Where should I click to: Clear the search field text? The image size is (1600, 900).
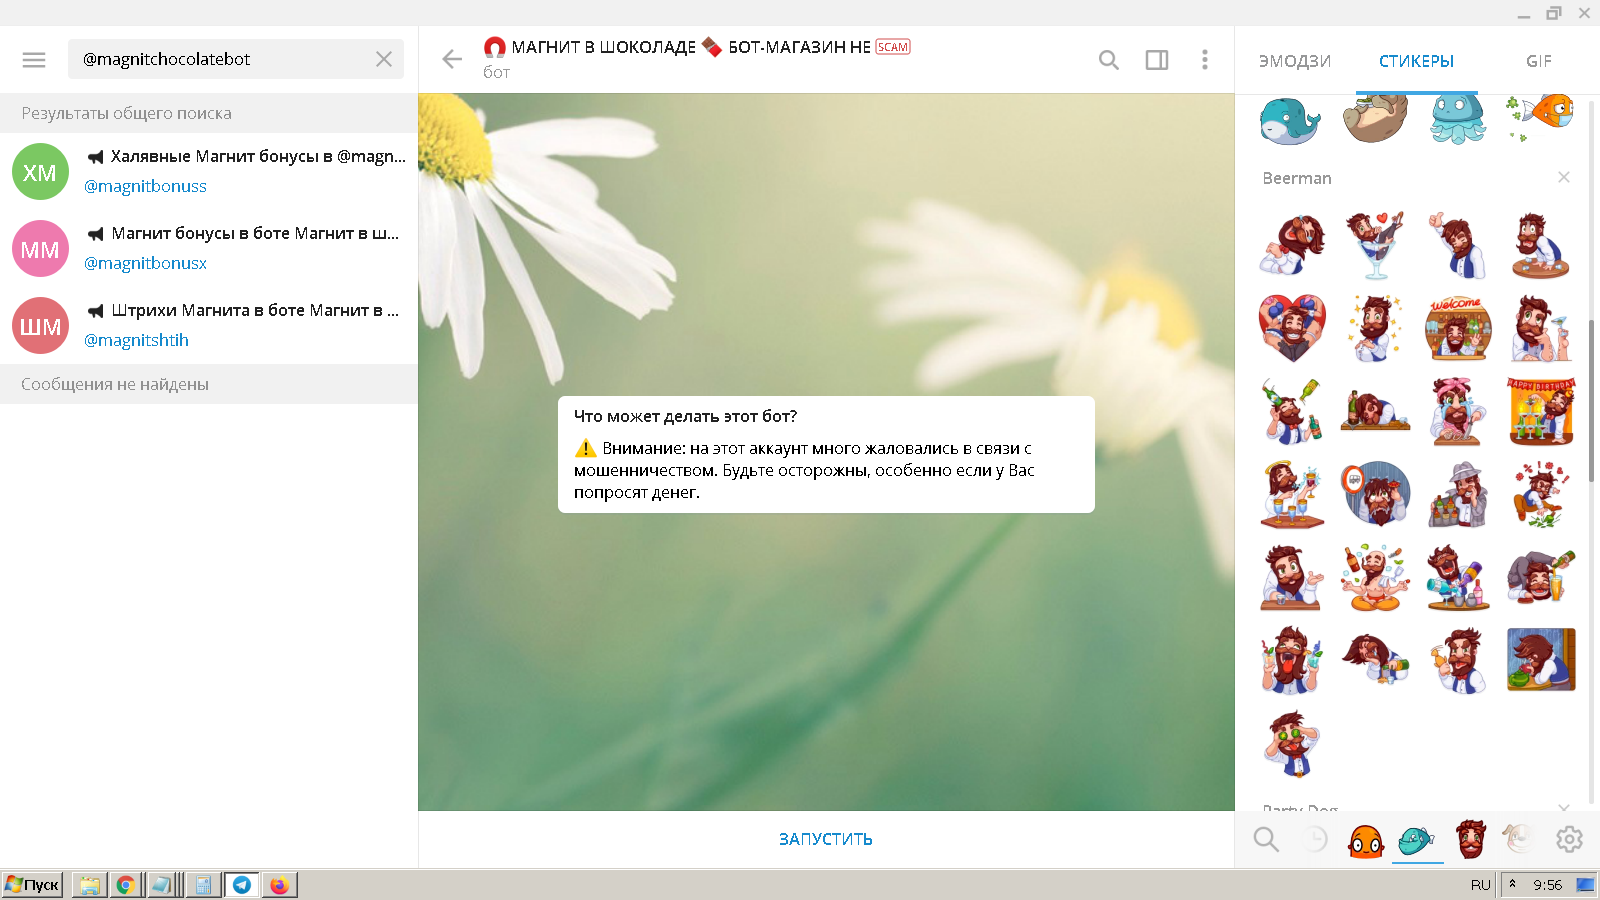coord(384,59)
